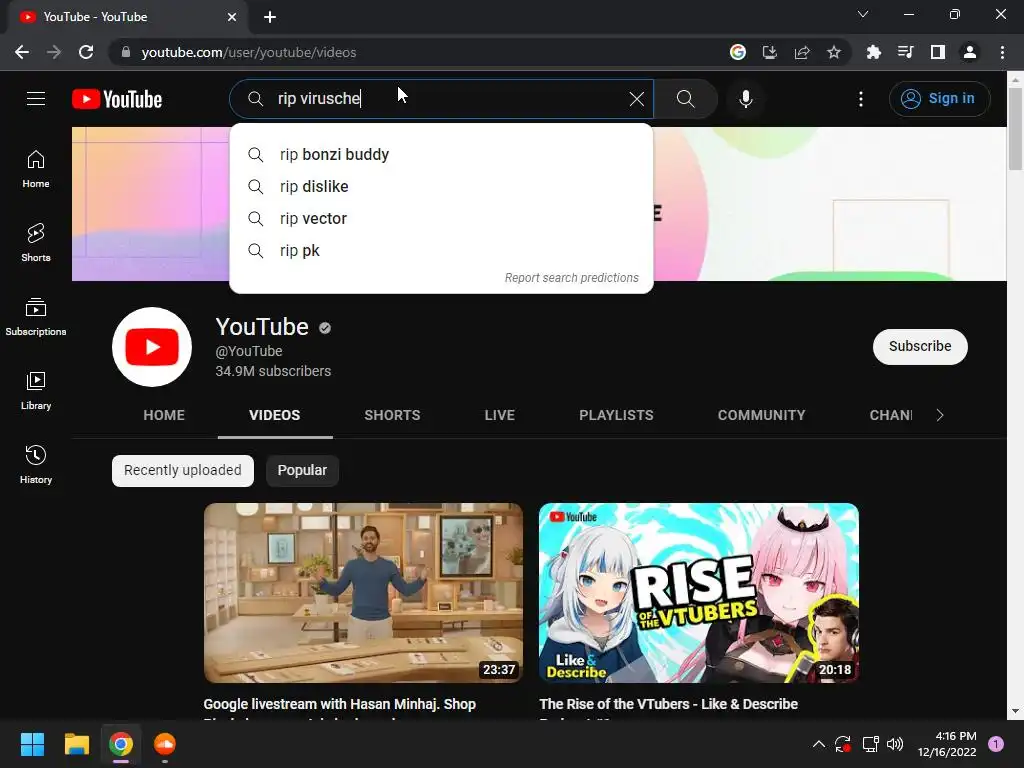Open the Extensions puzzle icon
Image resolution: width=1024 pixels, height=768 pixels.
point(873,52)
